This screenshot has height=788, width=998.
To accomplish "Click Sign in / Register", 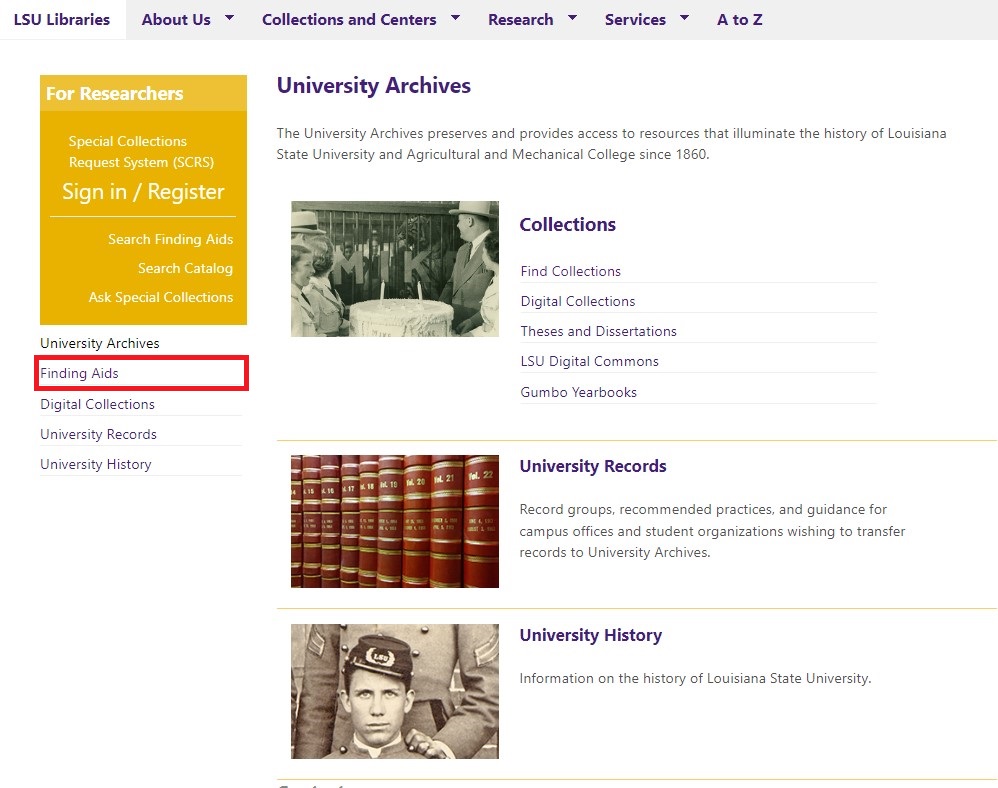I will [x=143, y=192].
